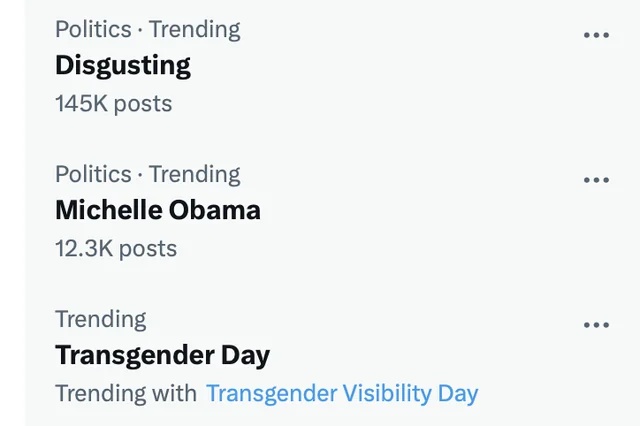The image size is (640, 426).
Task: View the Transgender Day trending topic
Action: click(x=162, y=355)
